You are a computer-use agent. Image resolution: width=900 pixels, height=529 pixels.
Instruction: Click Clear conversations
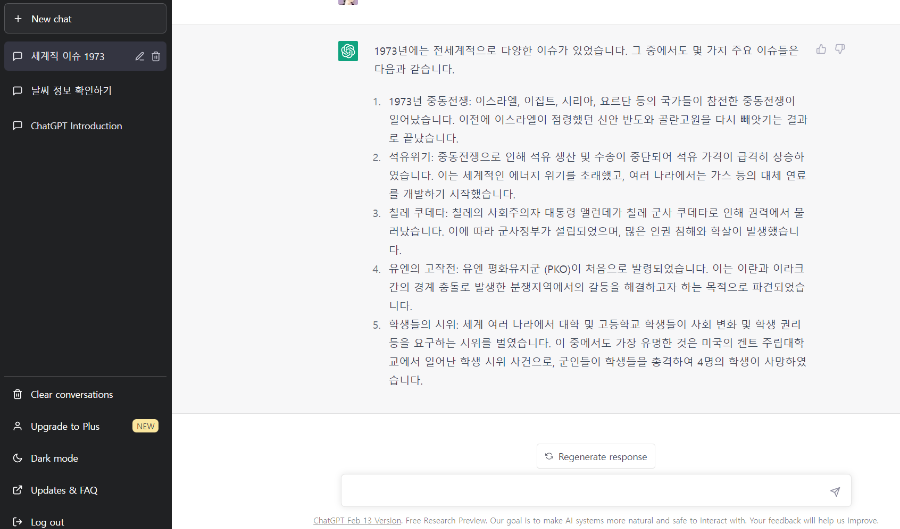coord(85,395)
